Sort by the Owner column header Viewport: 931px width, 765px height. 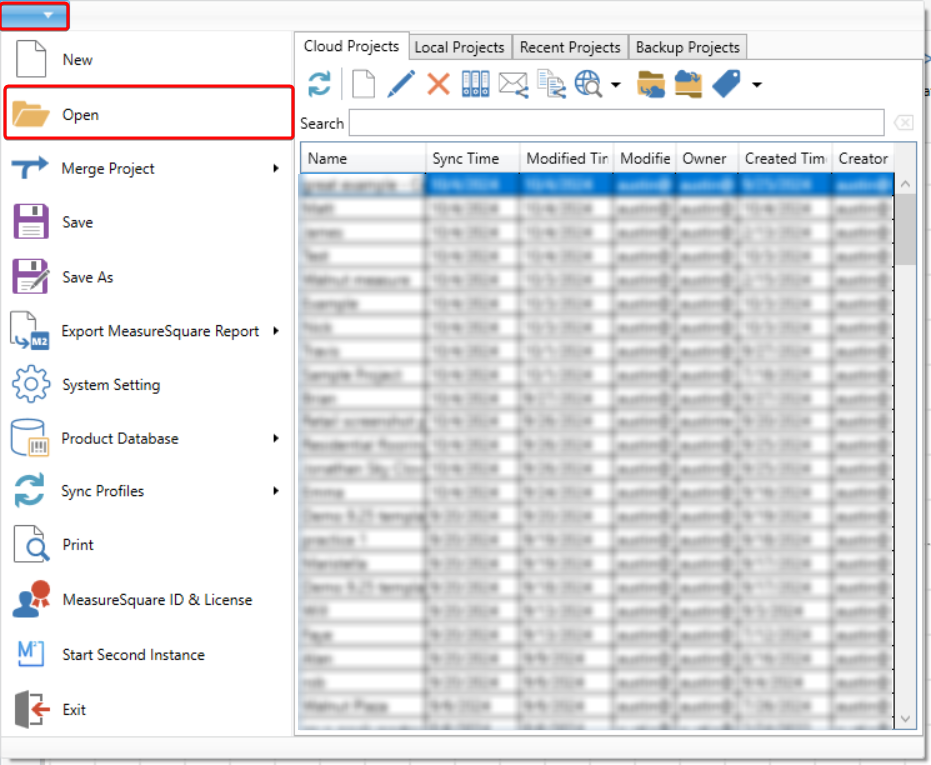[707, 159]
